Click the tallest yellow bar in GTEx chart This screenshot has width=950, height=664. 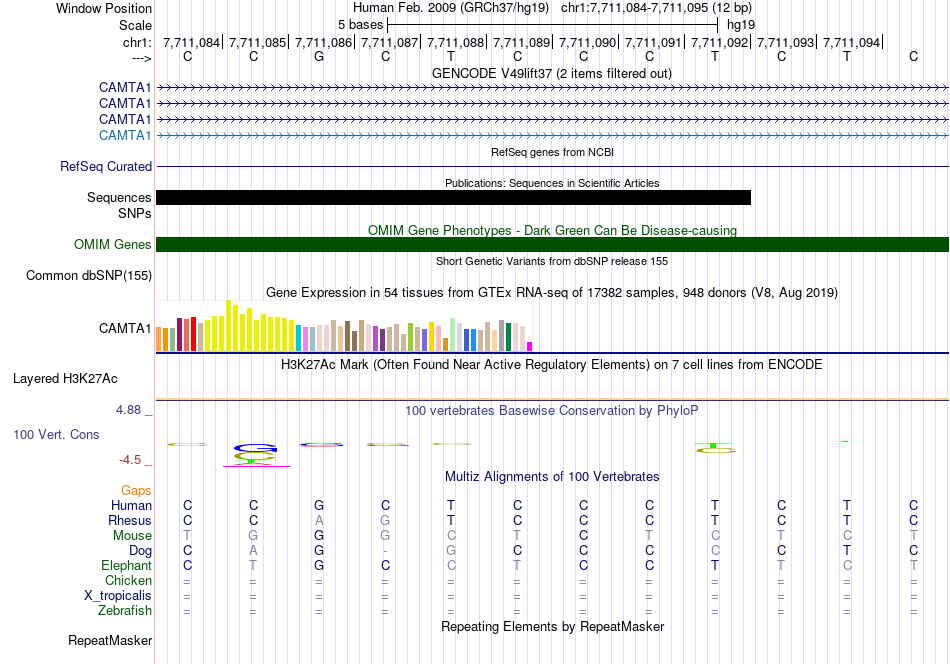point(228,326)
